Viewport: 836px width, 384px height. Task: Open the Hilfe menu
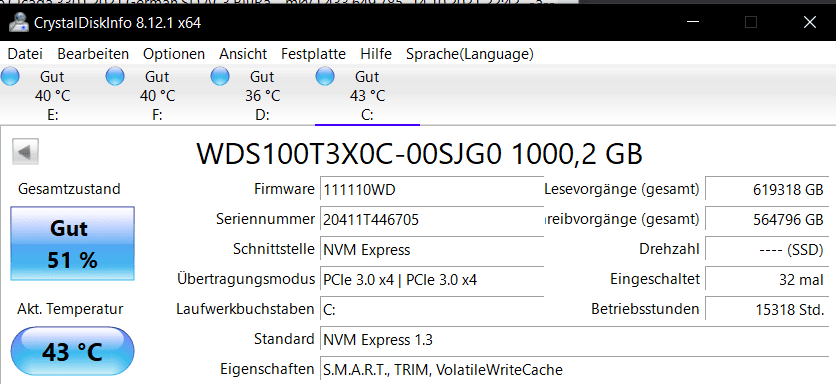click(376, 54)
